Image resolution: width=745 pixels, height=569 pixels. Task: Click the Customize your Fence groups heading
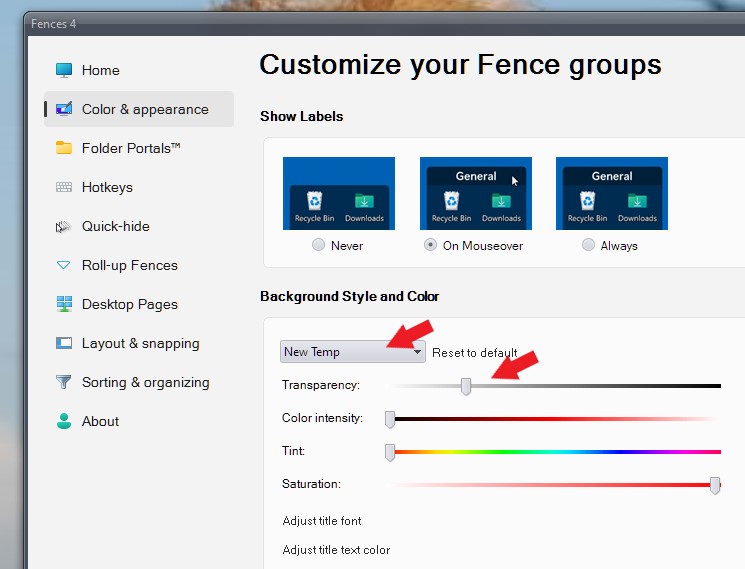click(x=460, y=65)
